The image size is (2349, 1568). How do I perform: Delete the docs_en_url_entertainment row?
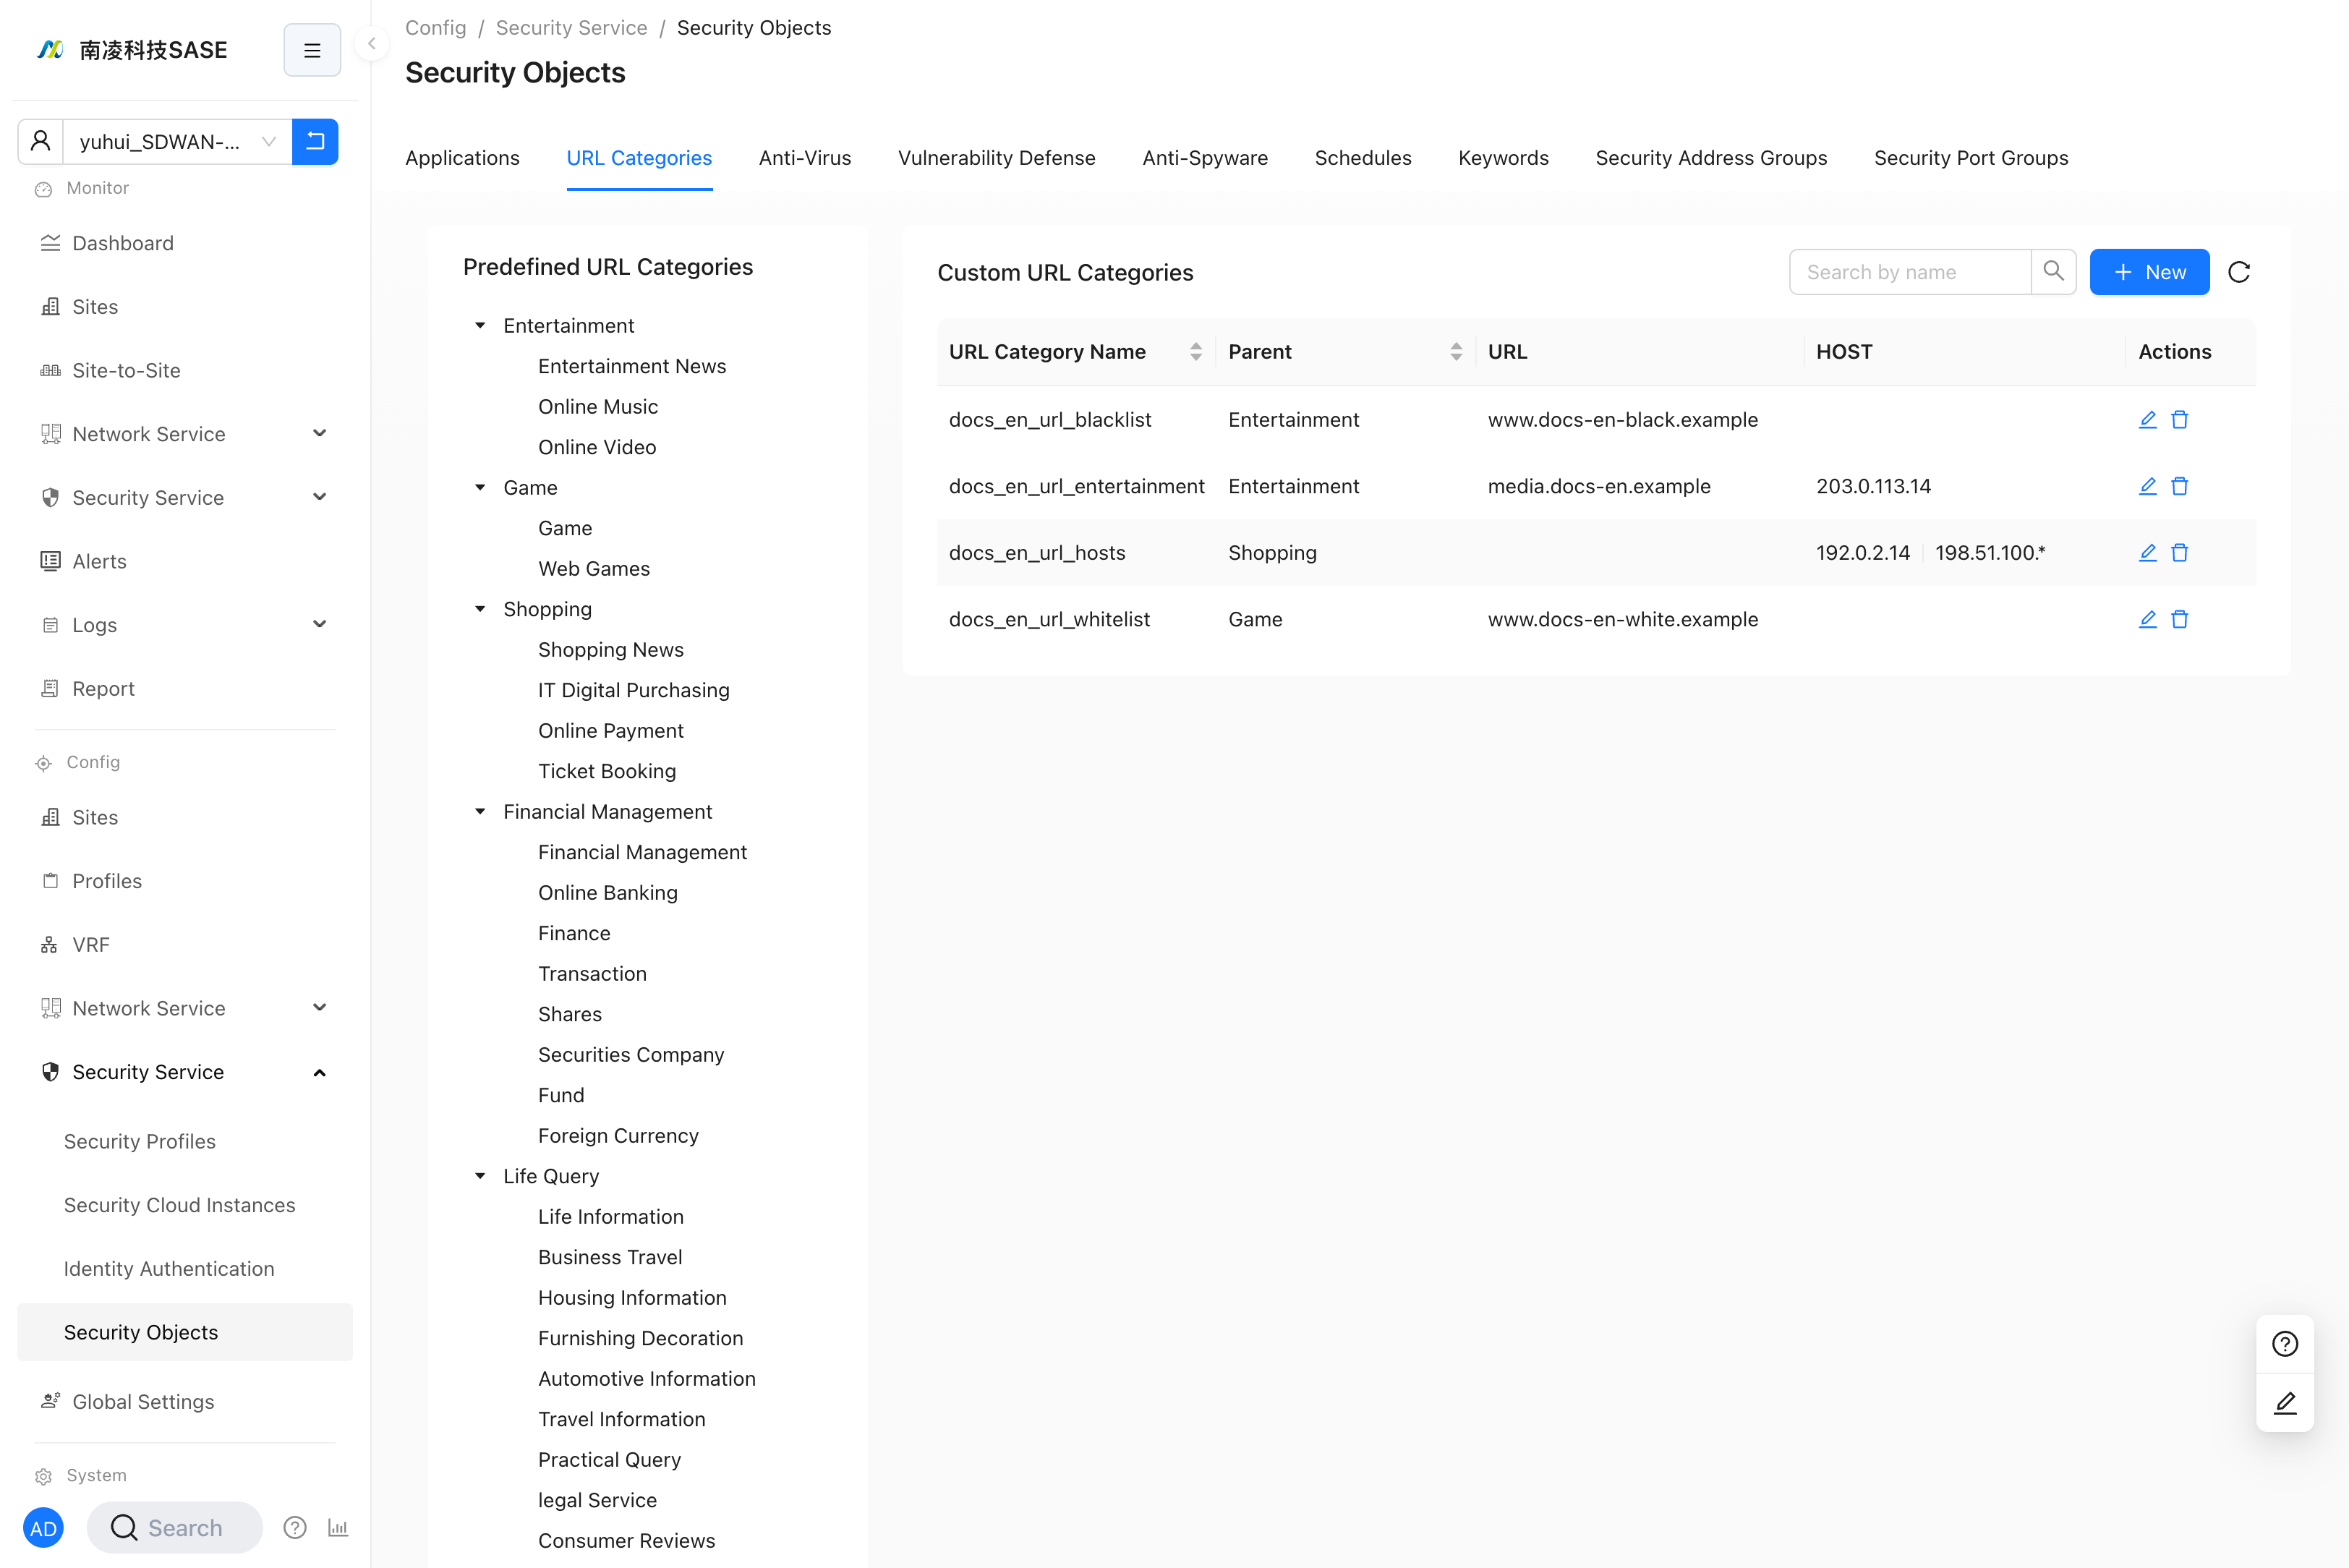(2180, 486)
